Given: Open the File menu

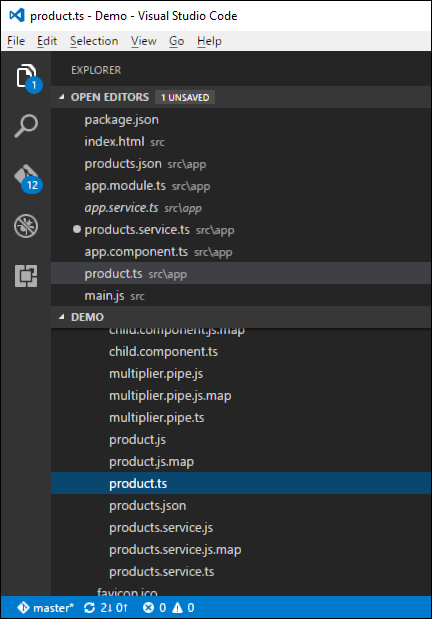Looking at the screenshot, I should (x=16, y=41).
